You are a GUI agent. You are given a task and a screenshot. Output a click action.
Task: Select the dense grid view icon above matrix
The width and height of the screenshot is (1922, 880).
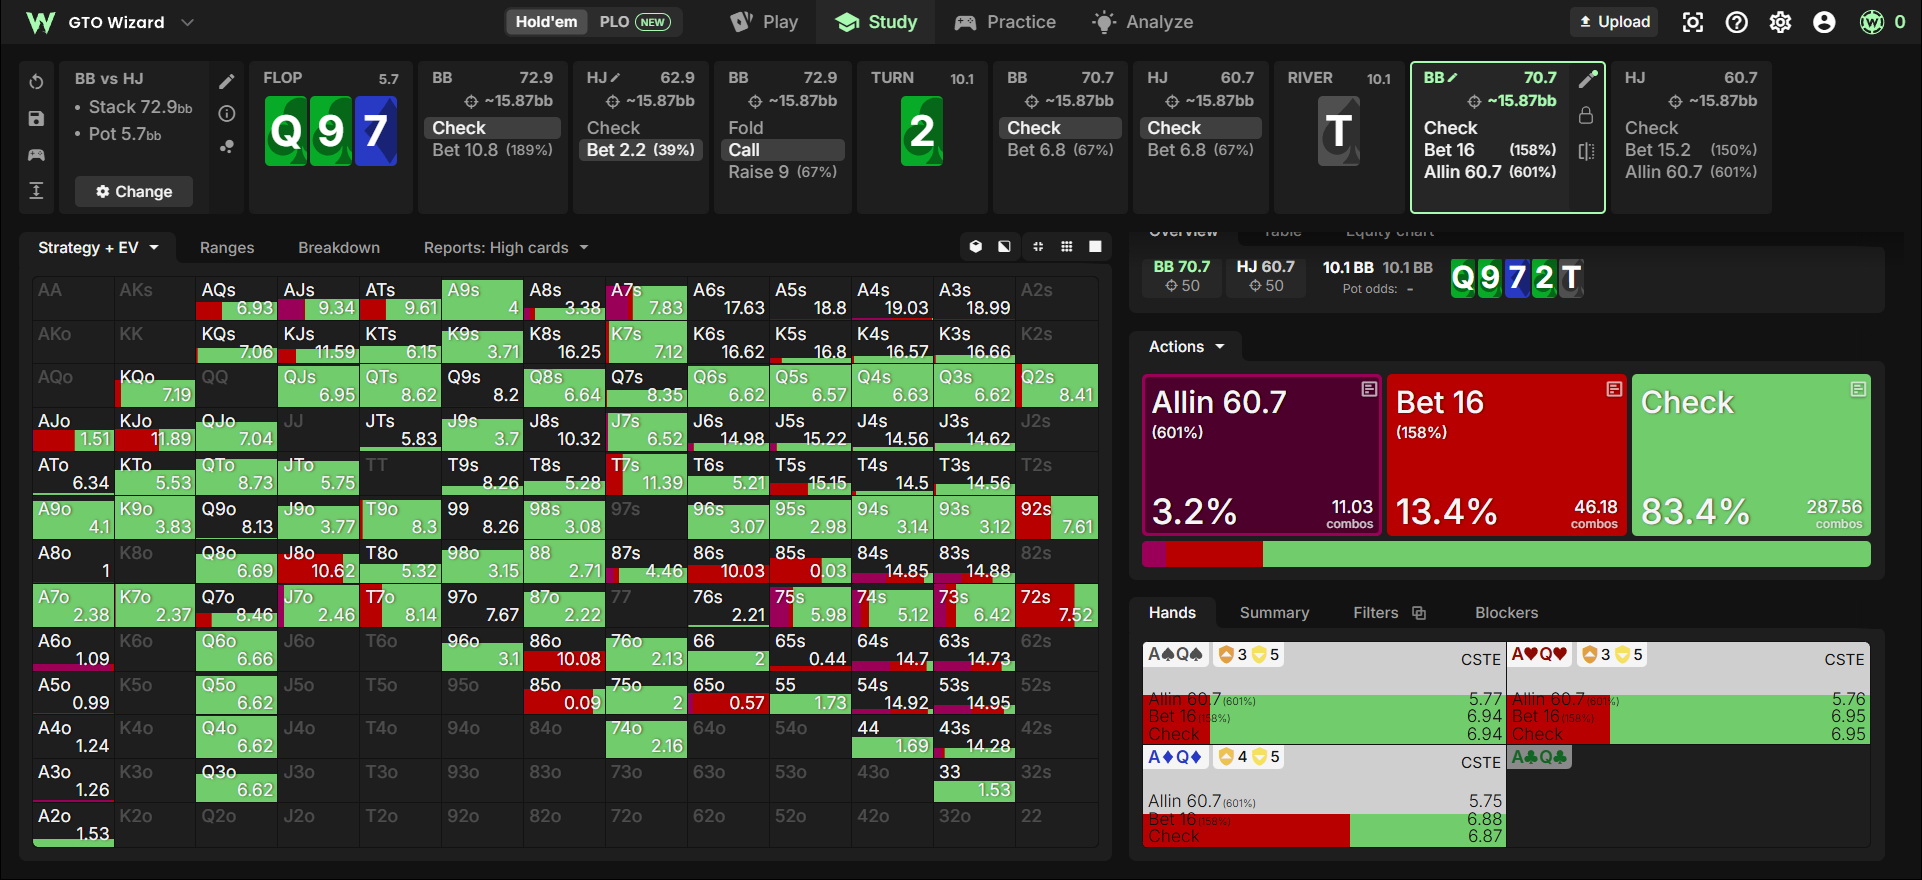tap(1067, 246)
